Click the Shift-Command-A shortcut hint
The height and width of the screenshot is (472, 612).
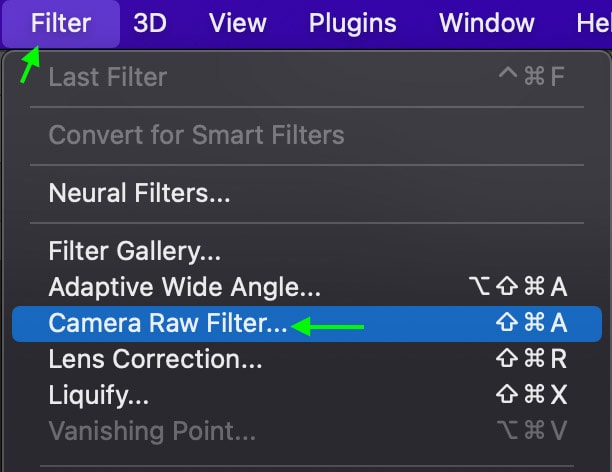531,324
